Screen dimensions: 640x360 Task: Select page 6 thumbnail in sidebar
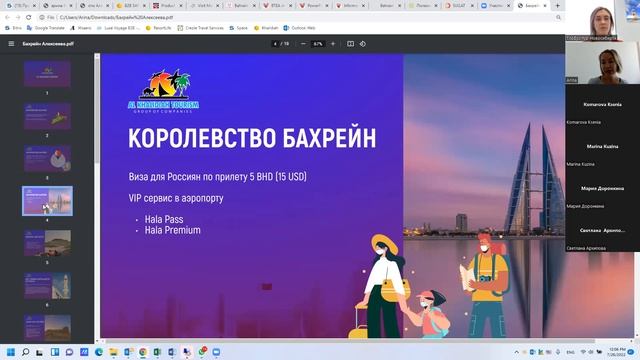(47, 286)
